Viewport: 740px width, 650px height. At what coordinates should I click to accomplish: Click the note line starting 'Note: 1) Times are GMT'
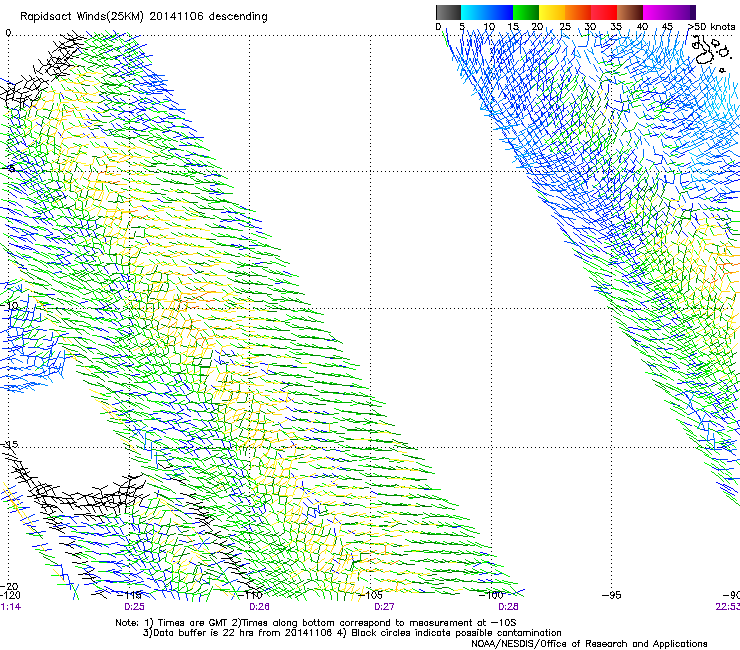coord(316,623)
